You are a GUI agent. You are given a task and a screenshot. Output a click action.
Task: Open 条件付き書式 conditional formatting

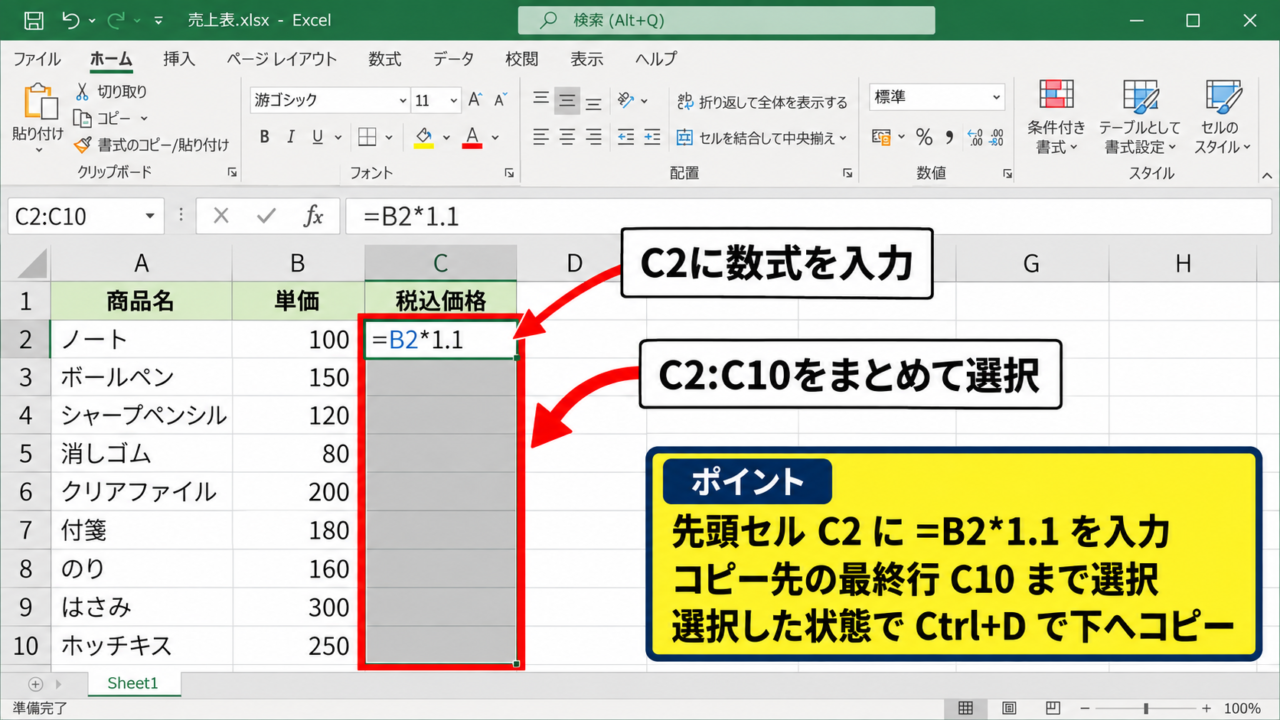point(1056,117)
